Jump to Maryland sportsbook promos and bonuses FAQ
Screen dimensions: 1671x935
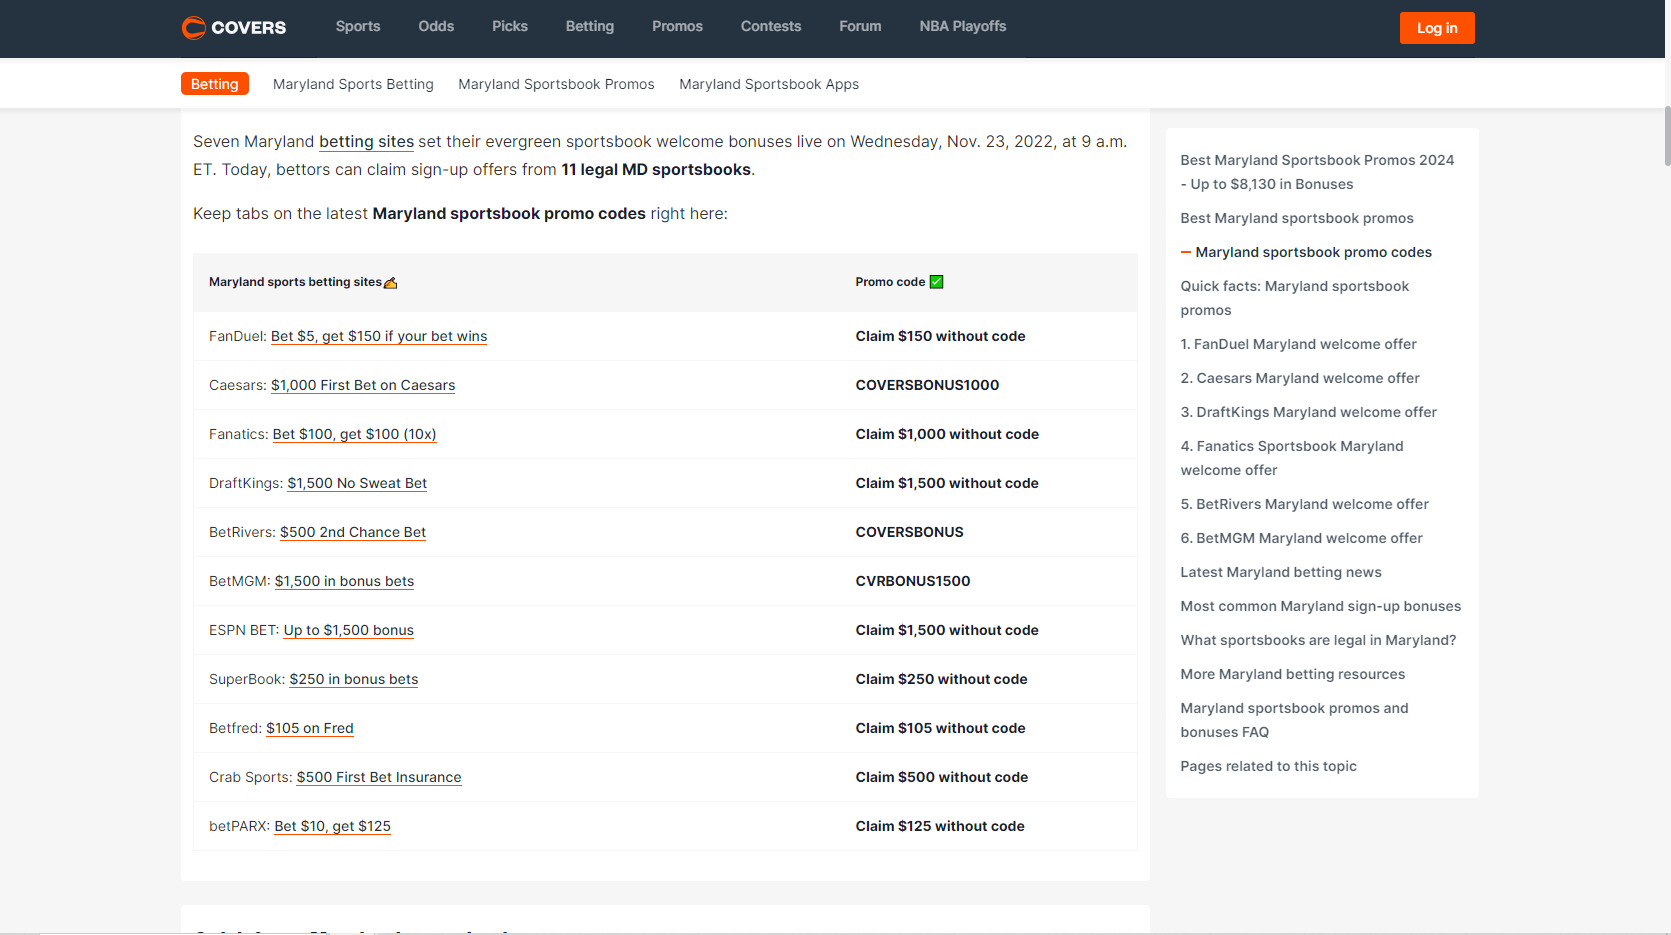[x=1294, y=720]
